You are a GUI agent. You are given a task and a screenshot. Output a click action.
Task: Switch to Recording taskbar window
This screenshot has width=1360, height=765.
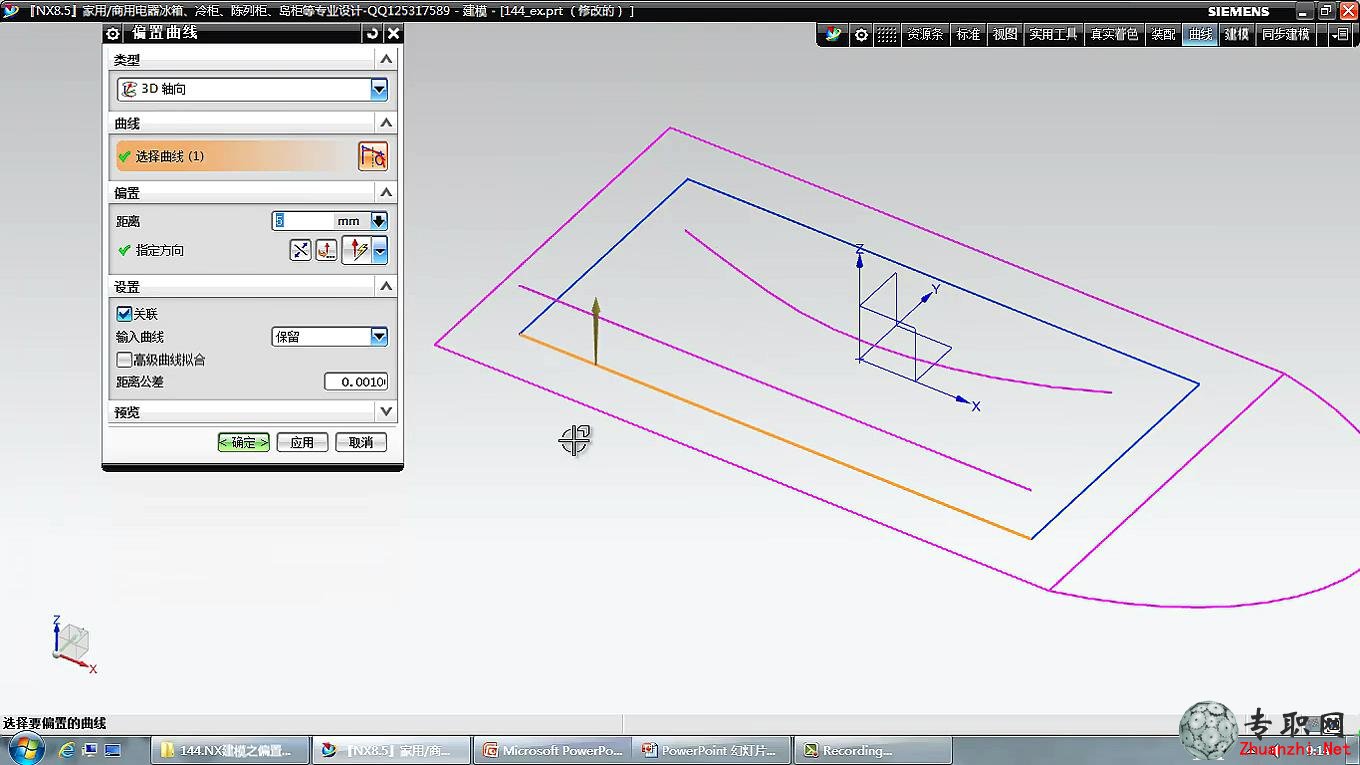click(x=872, y=750)
